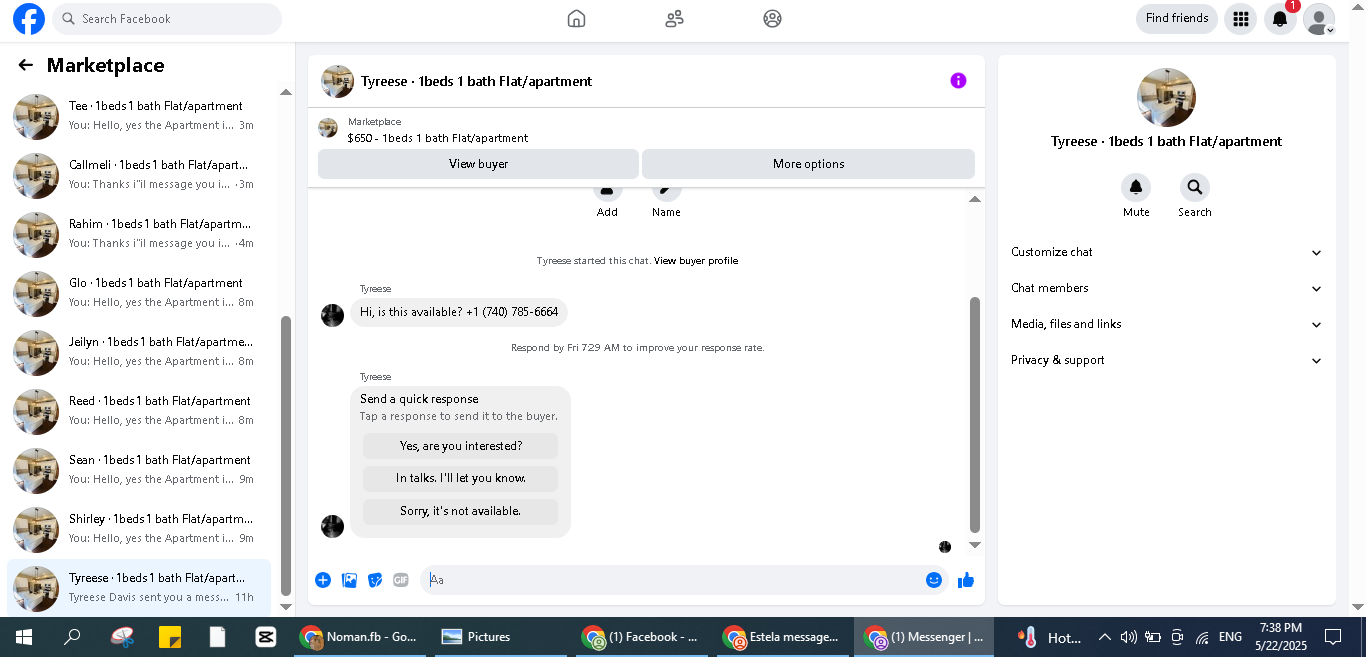The image size is (1366, 657).
Task: Expand the Privacy & support section
Action: pos(1166,360)
